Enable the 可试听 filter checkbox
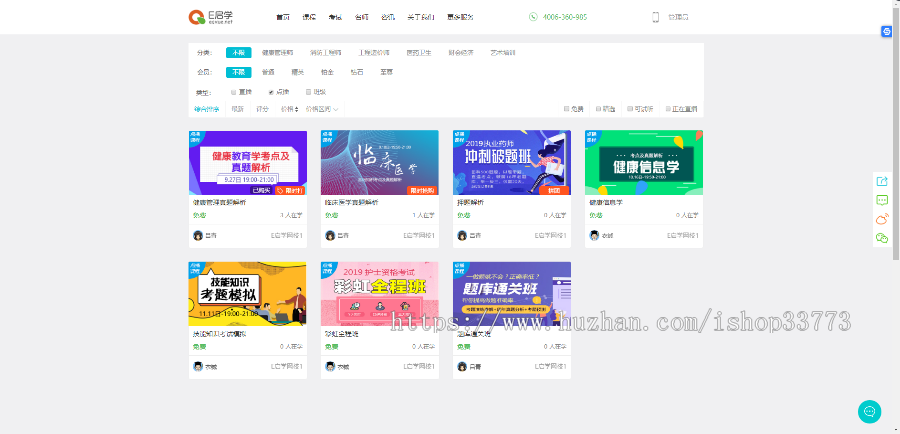900x434 pixels. tap(630, 108)
